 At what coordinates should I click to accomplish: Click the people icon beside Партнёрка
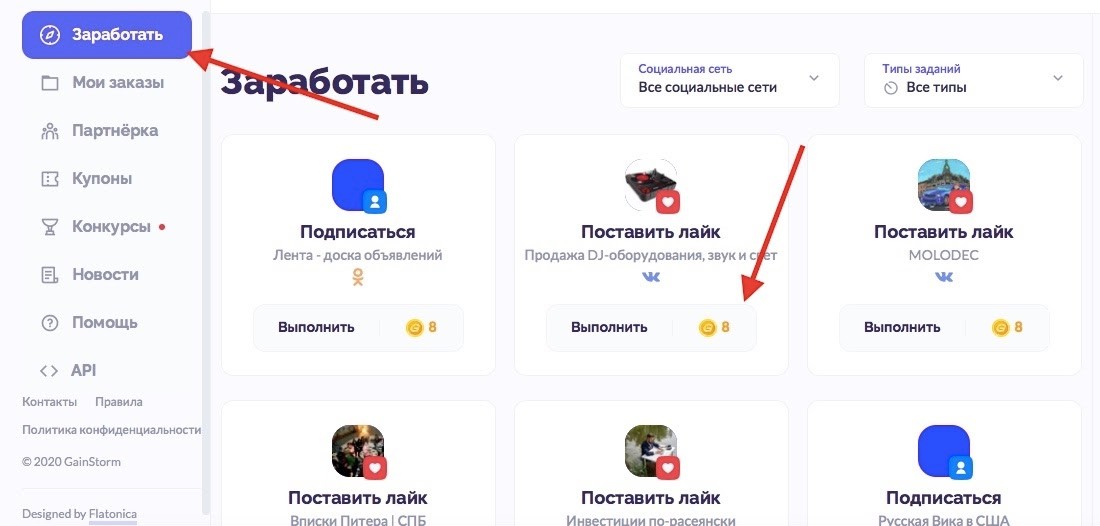(x=50, y=131)
